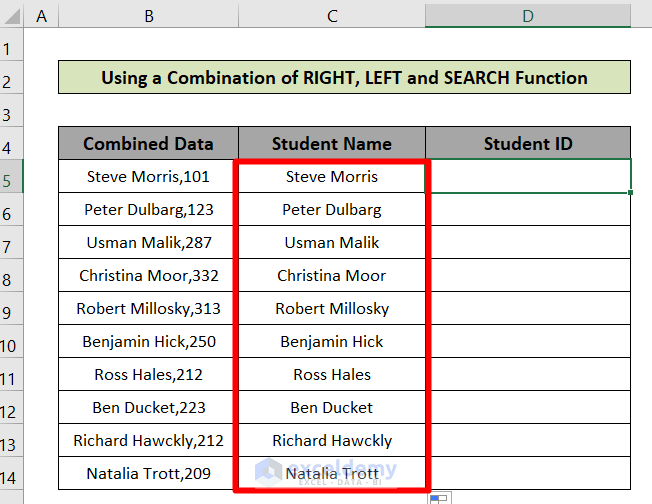Click the Student Name header cell
652x504 pixels.
pos(332,144)
